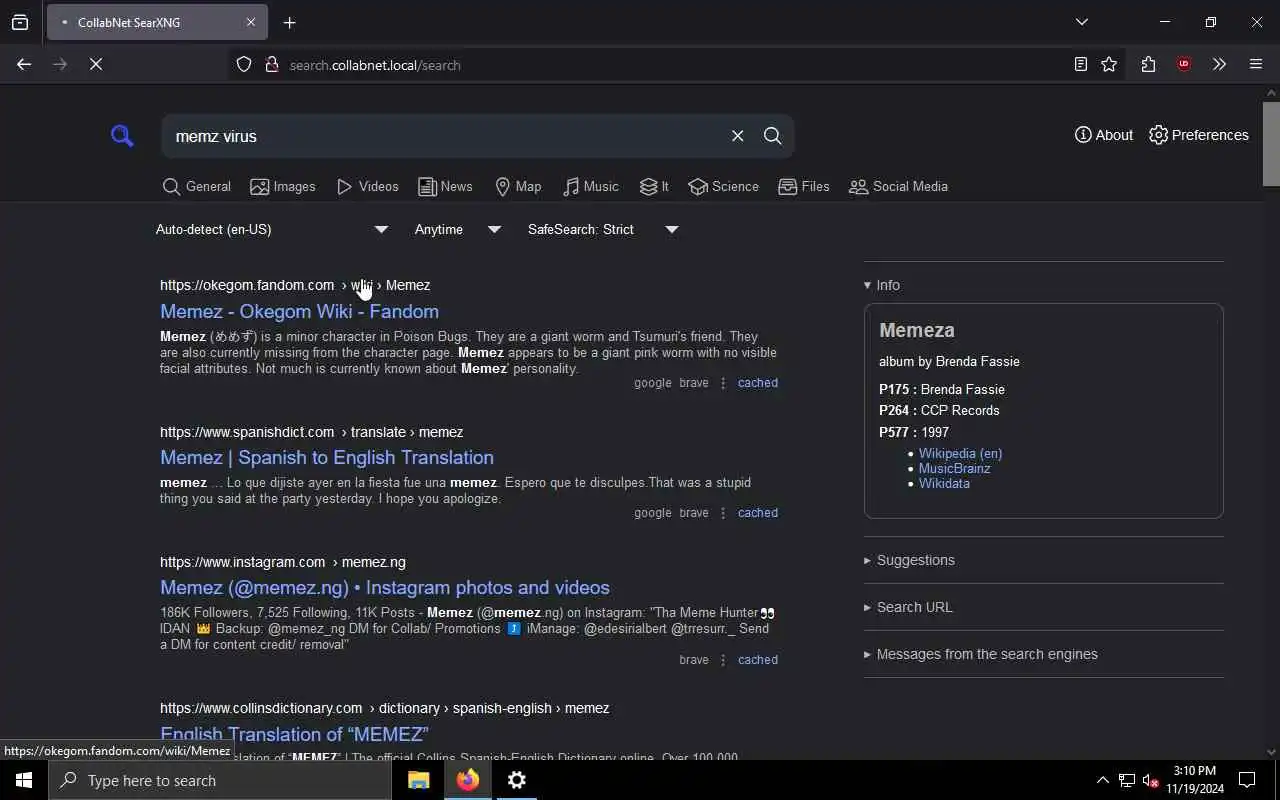Switch to Social Media search tab
Viewport: 1280px width, 800px height.
pos(898,187)
